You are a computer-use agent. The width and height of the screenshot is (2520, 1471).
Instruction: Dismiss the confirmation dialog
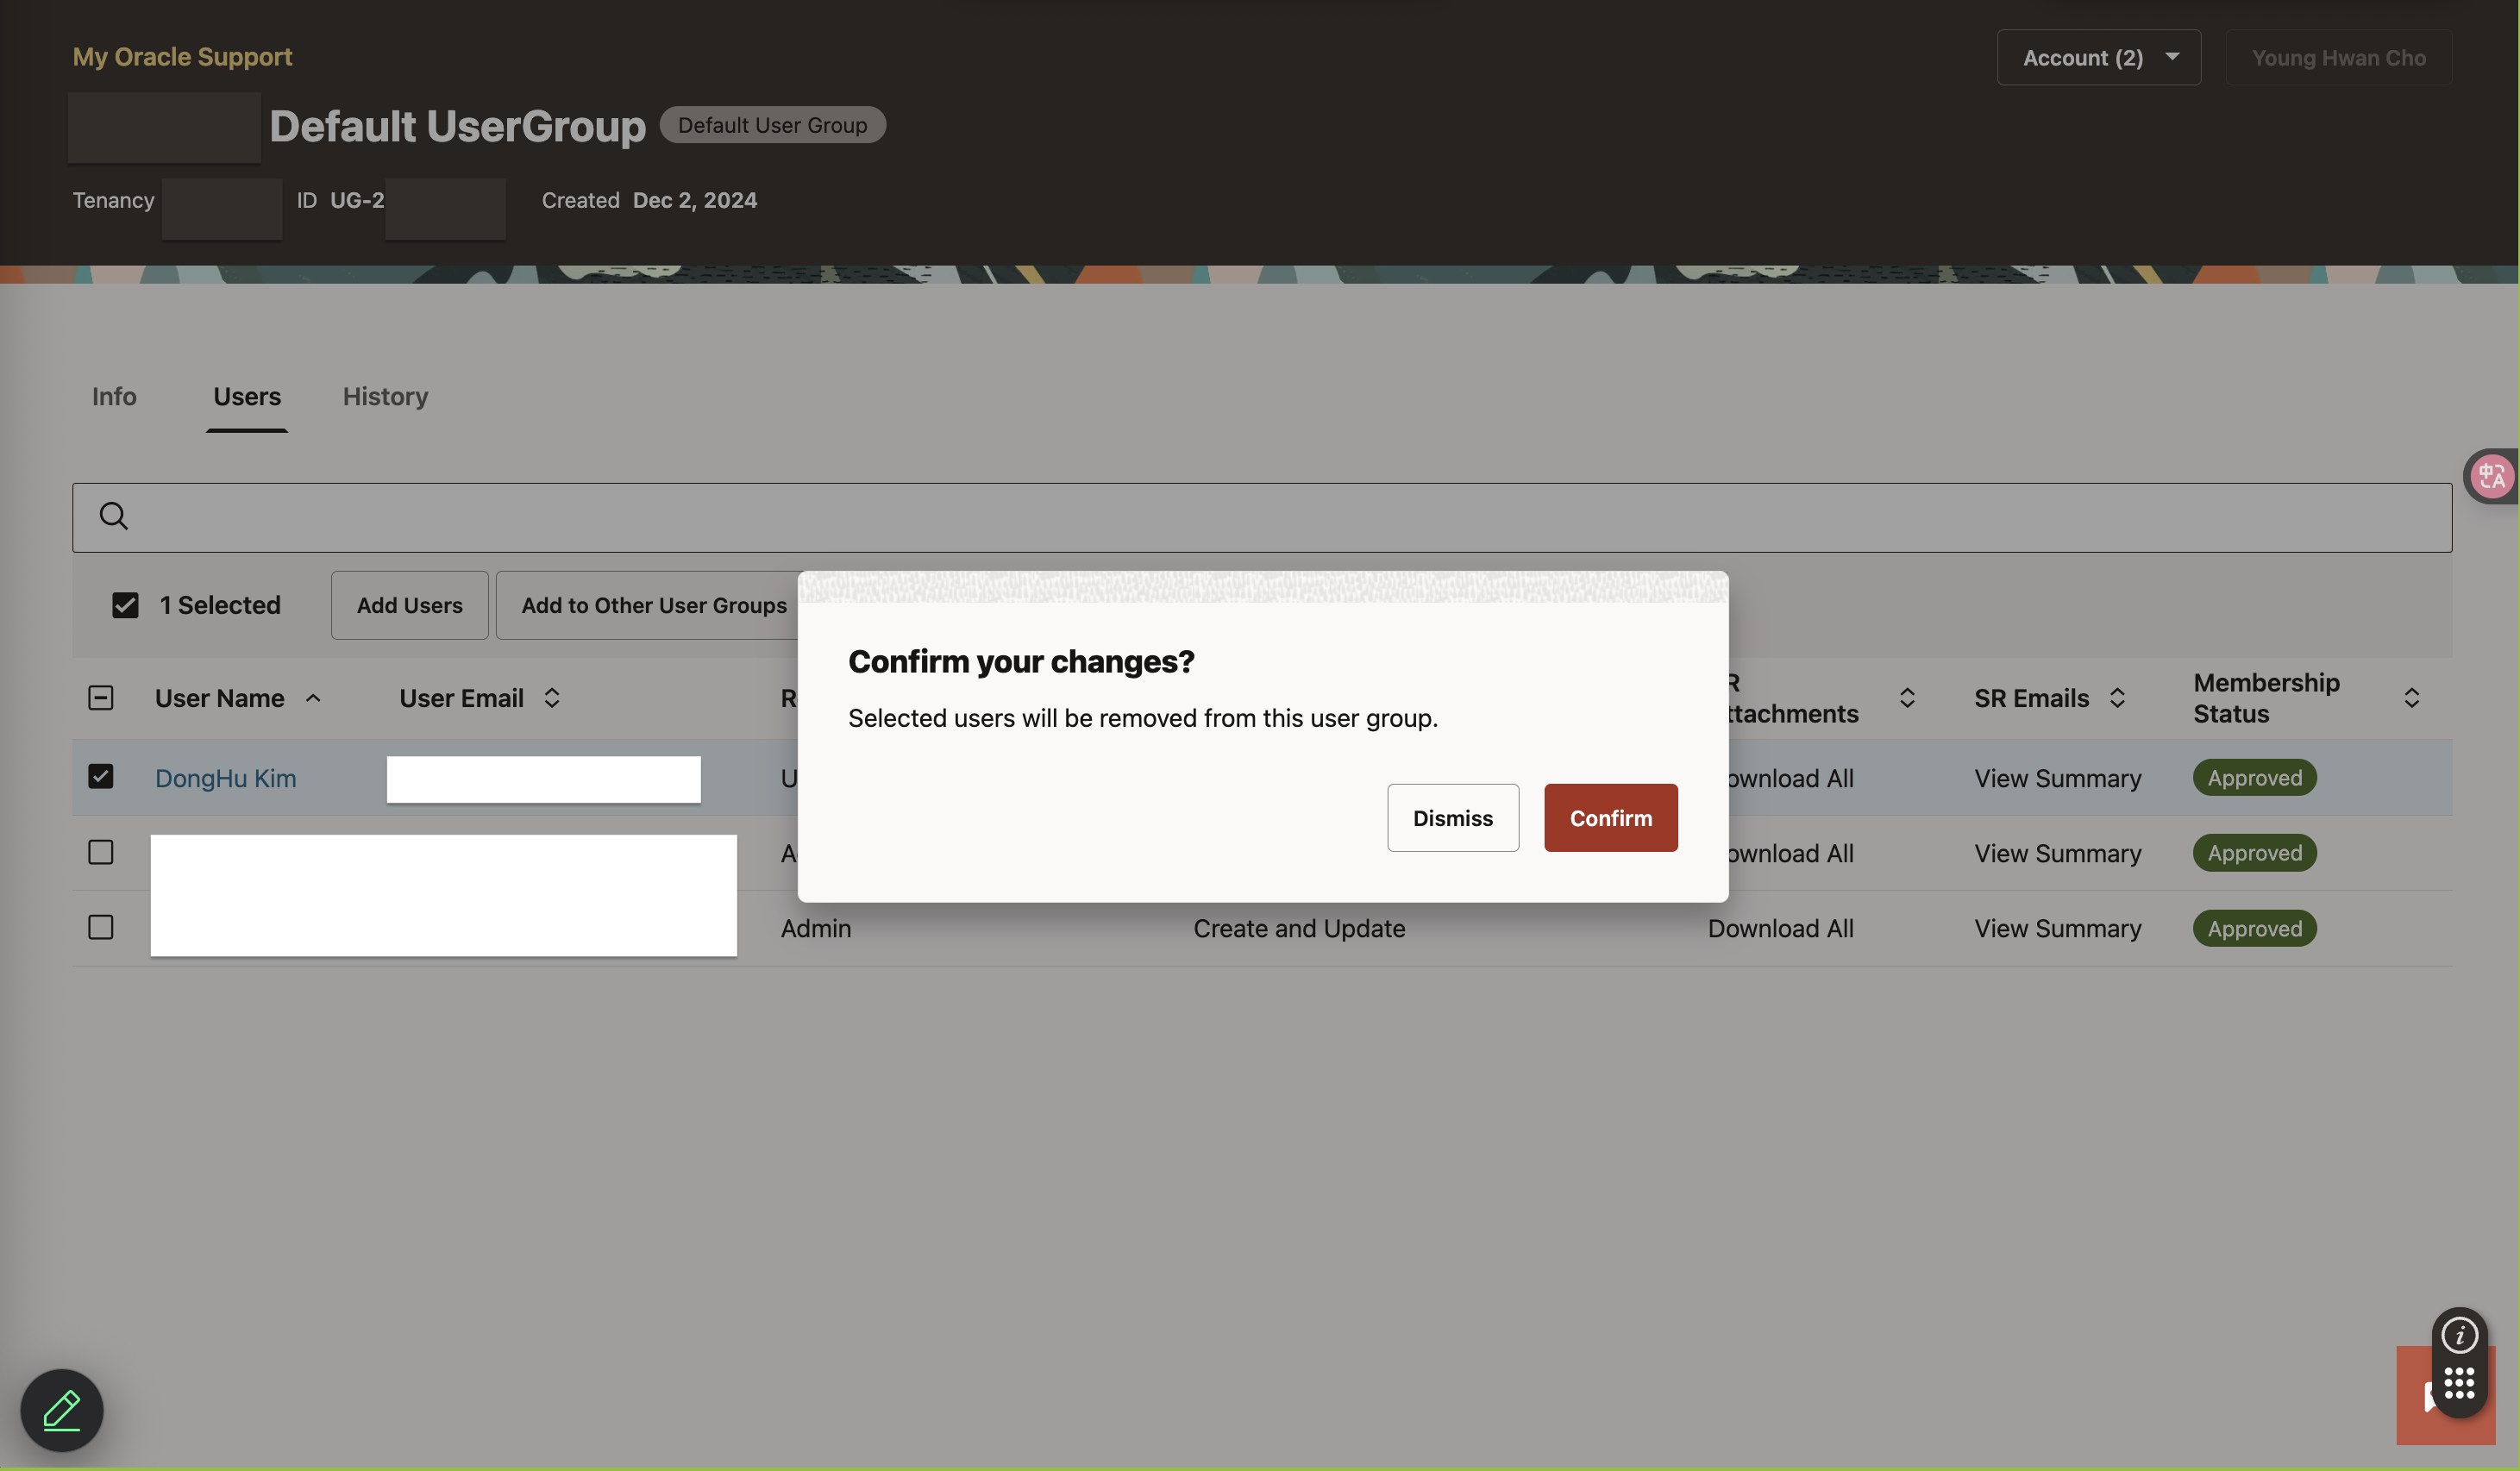[1452, 818]
